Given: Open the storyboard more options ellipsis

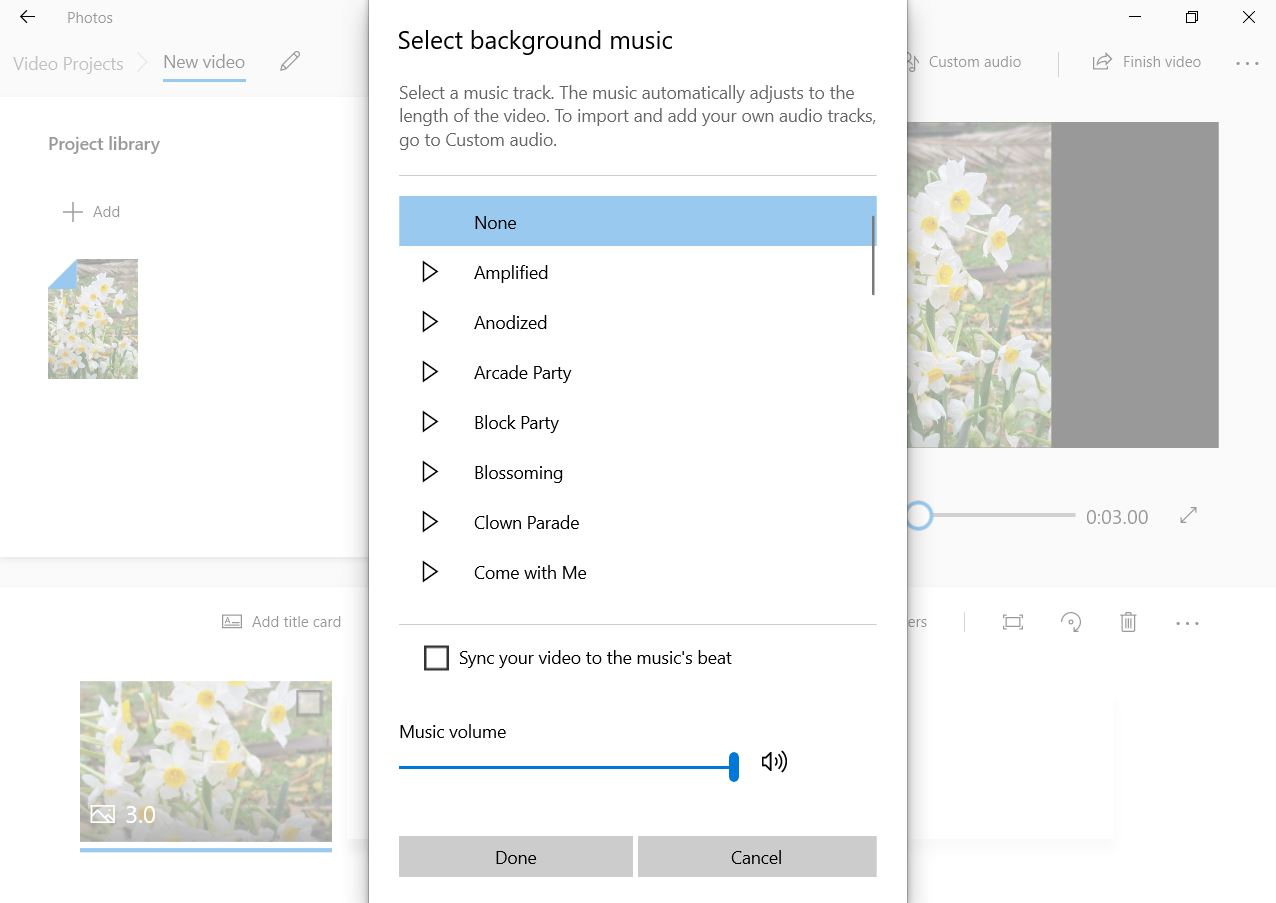Looking at the screenshot, I should coord(1187,623).
